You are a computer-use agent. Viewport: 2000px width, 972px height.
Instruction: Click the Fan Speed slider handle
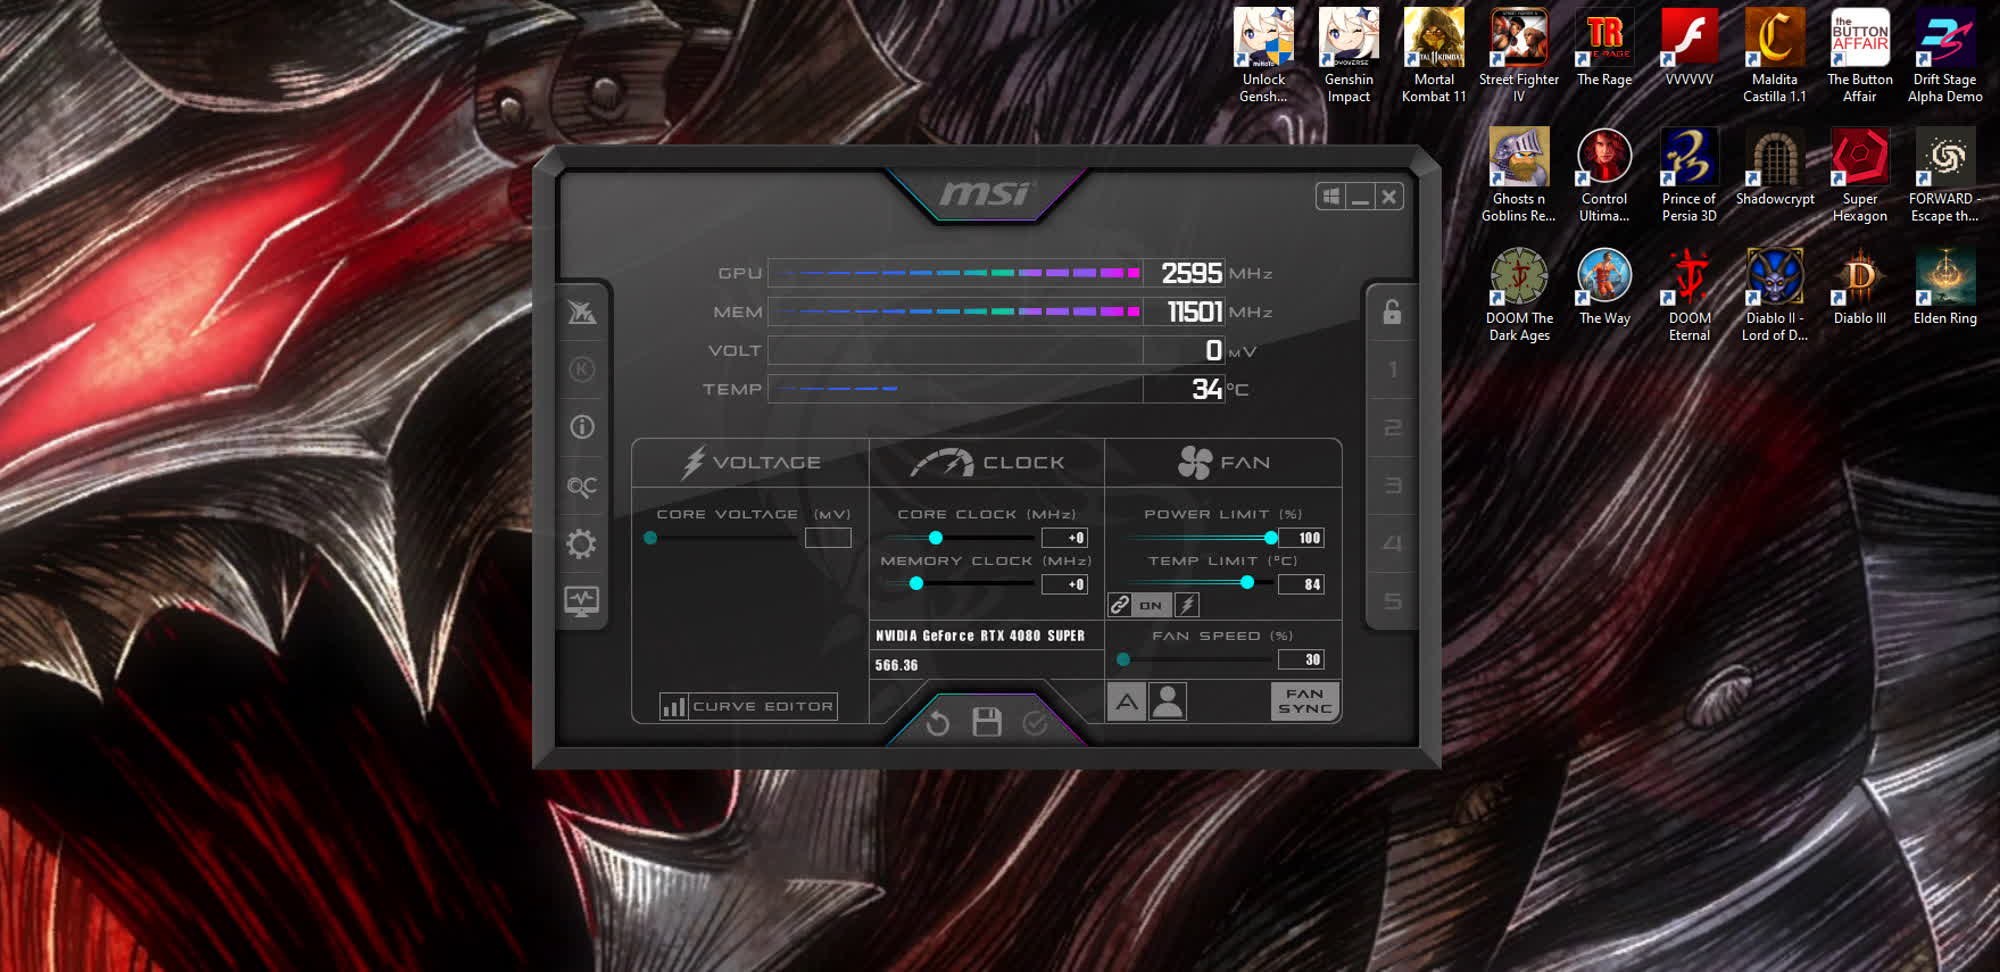(1123, 660)
